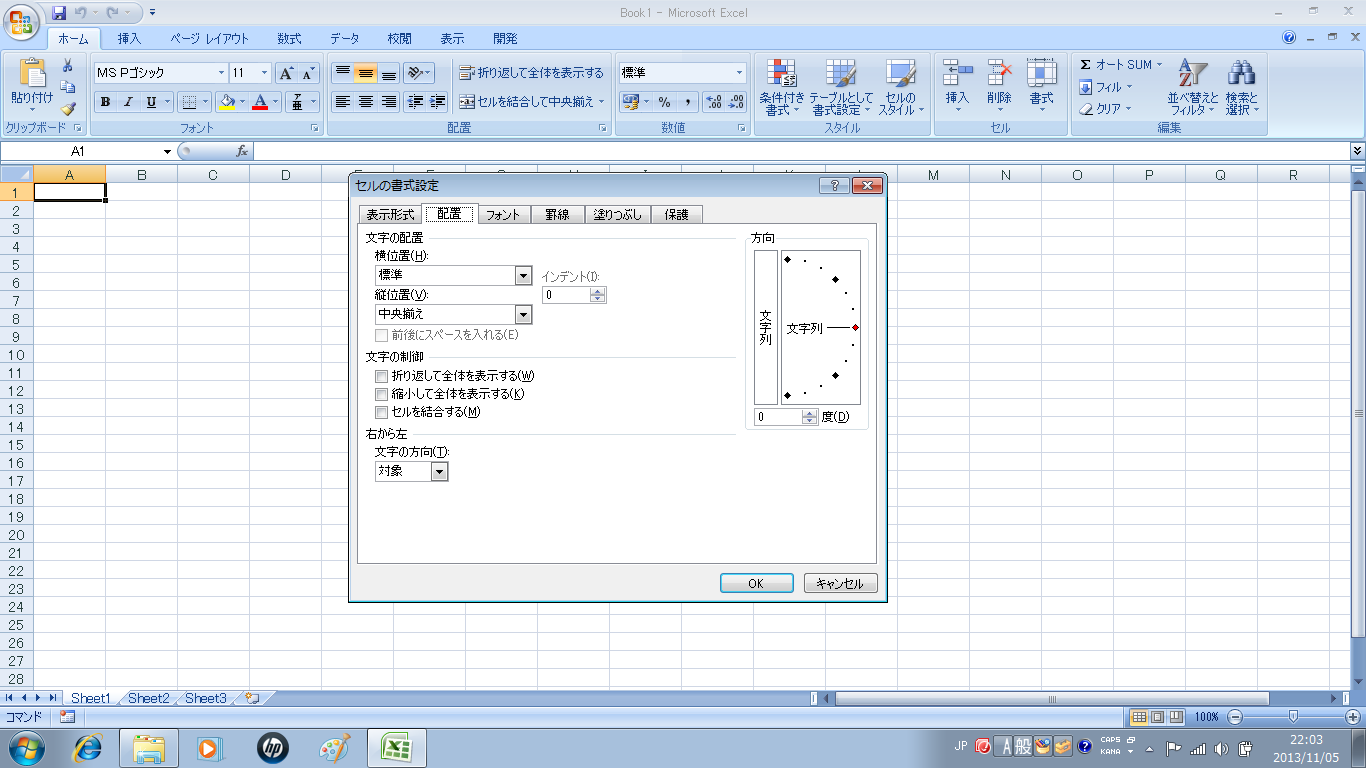Screen dimensions: 1366x768
Task: Check 縮小して全体を表示する option
Action: pos(381,394)
